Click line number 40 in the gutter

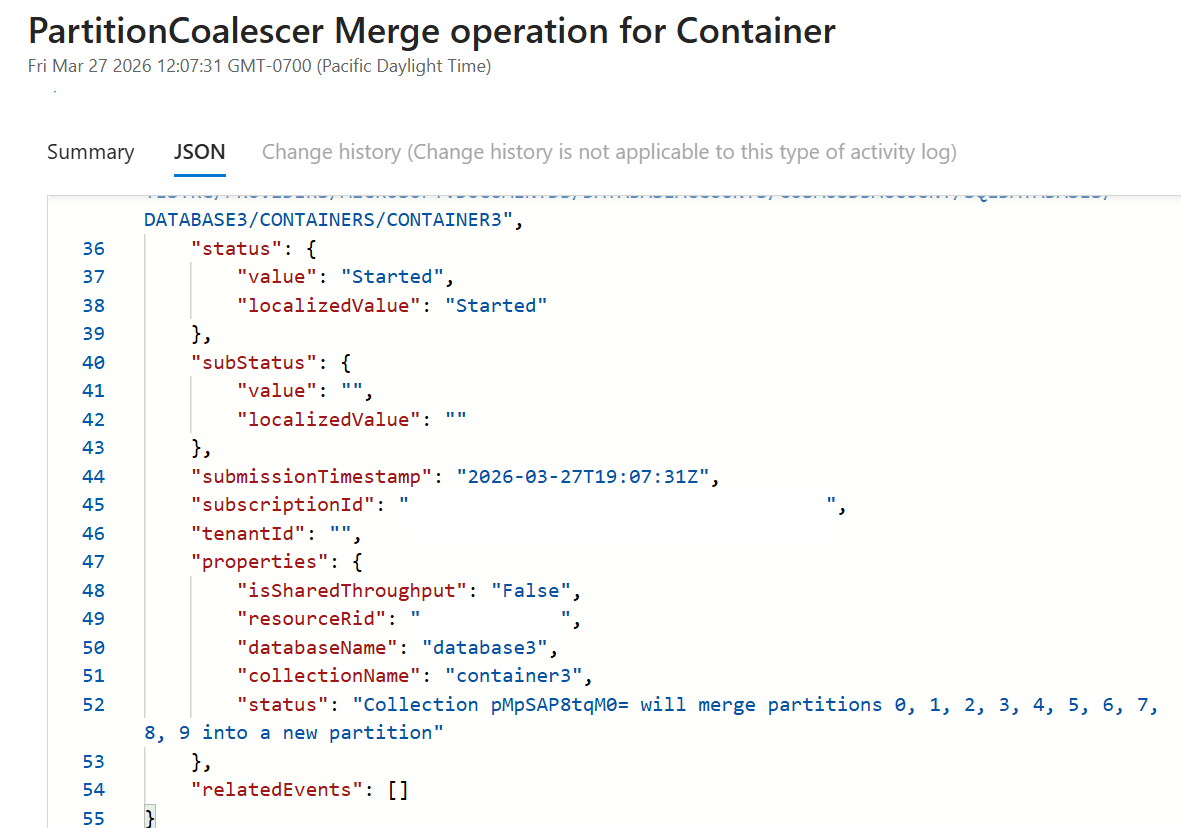coord(93,362)
